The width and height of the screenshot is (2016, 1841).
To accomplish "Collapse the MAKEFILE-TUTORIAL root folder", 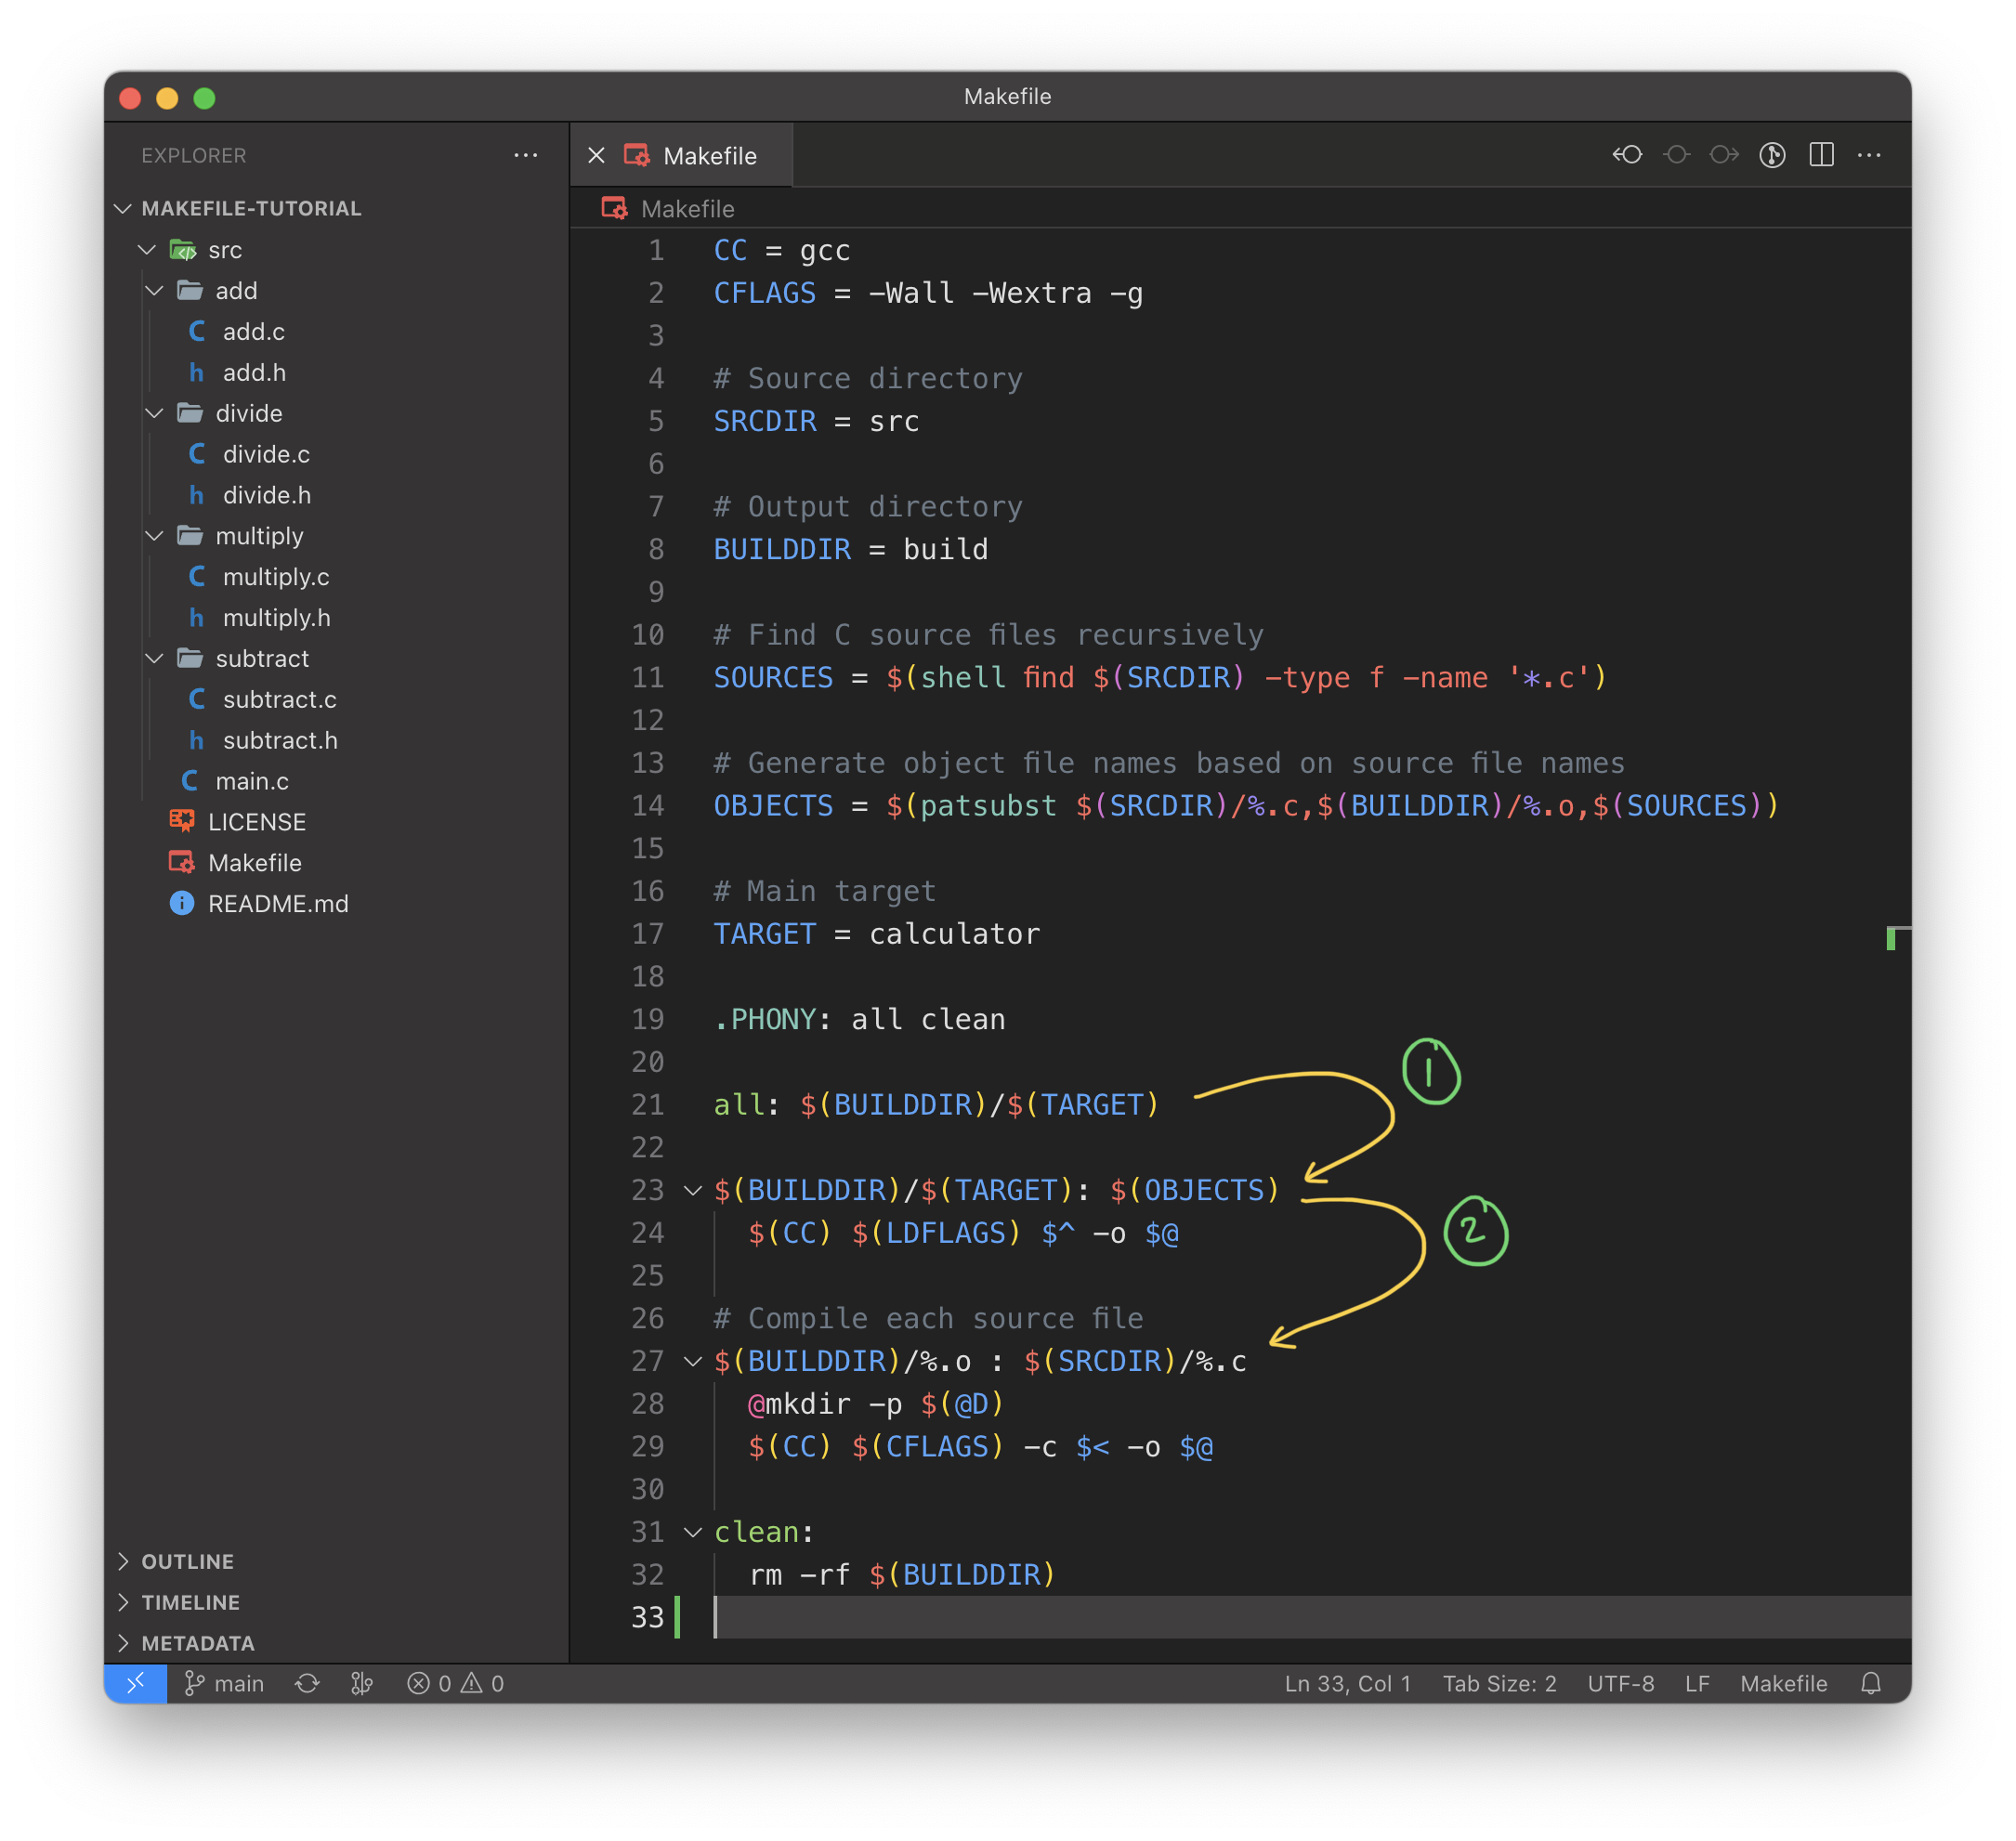I will (x=123, y=208).
